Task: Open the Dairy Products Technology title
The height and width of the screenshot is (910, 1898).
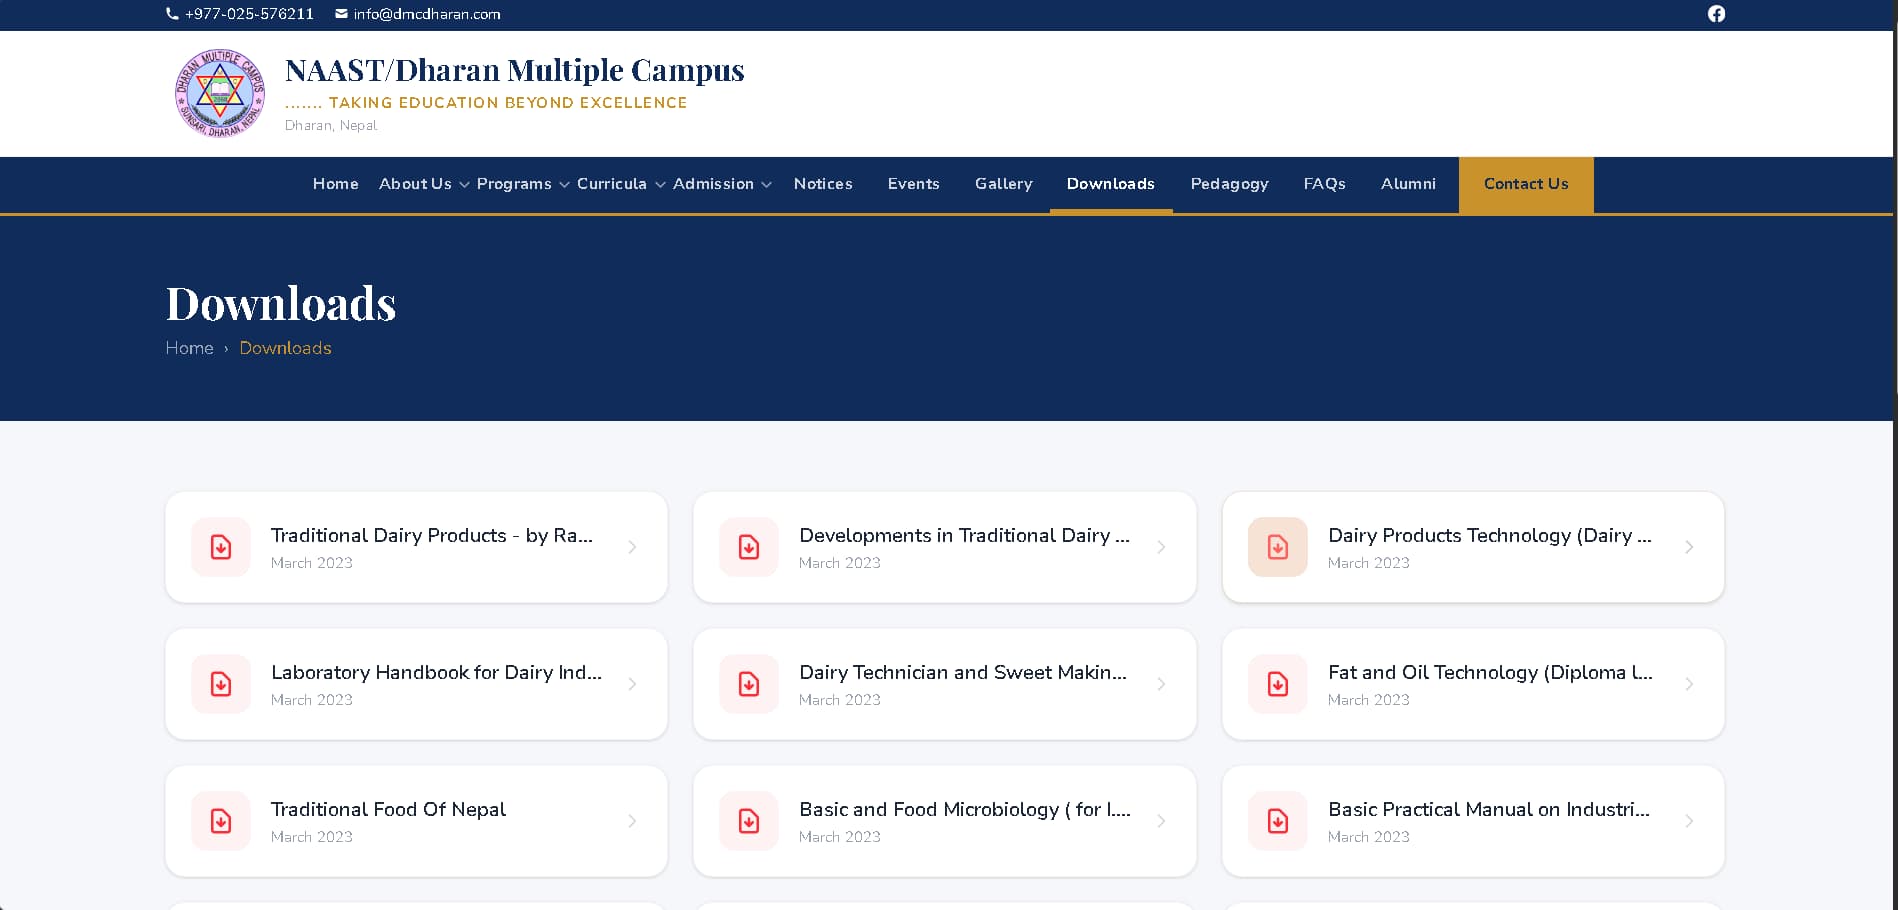Action: 1490,536
